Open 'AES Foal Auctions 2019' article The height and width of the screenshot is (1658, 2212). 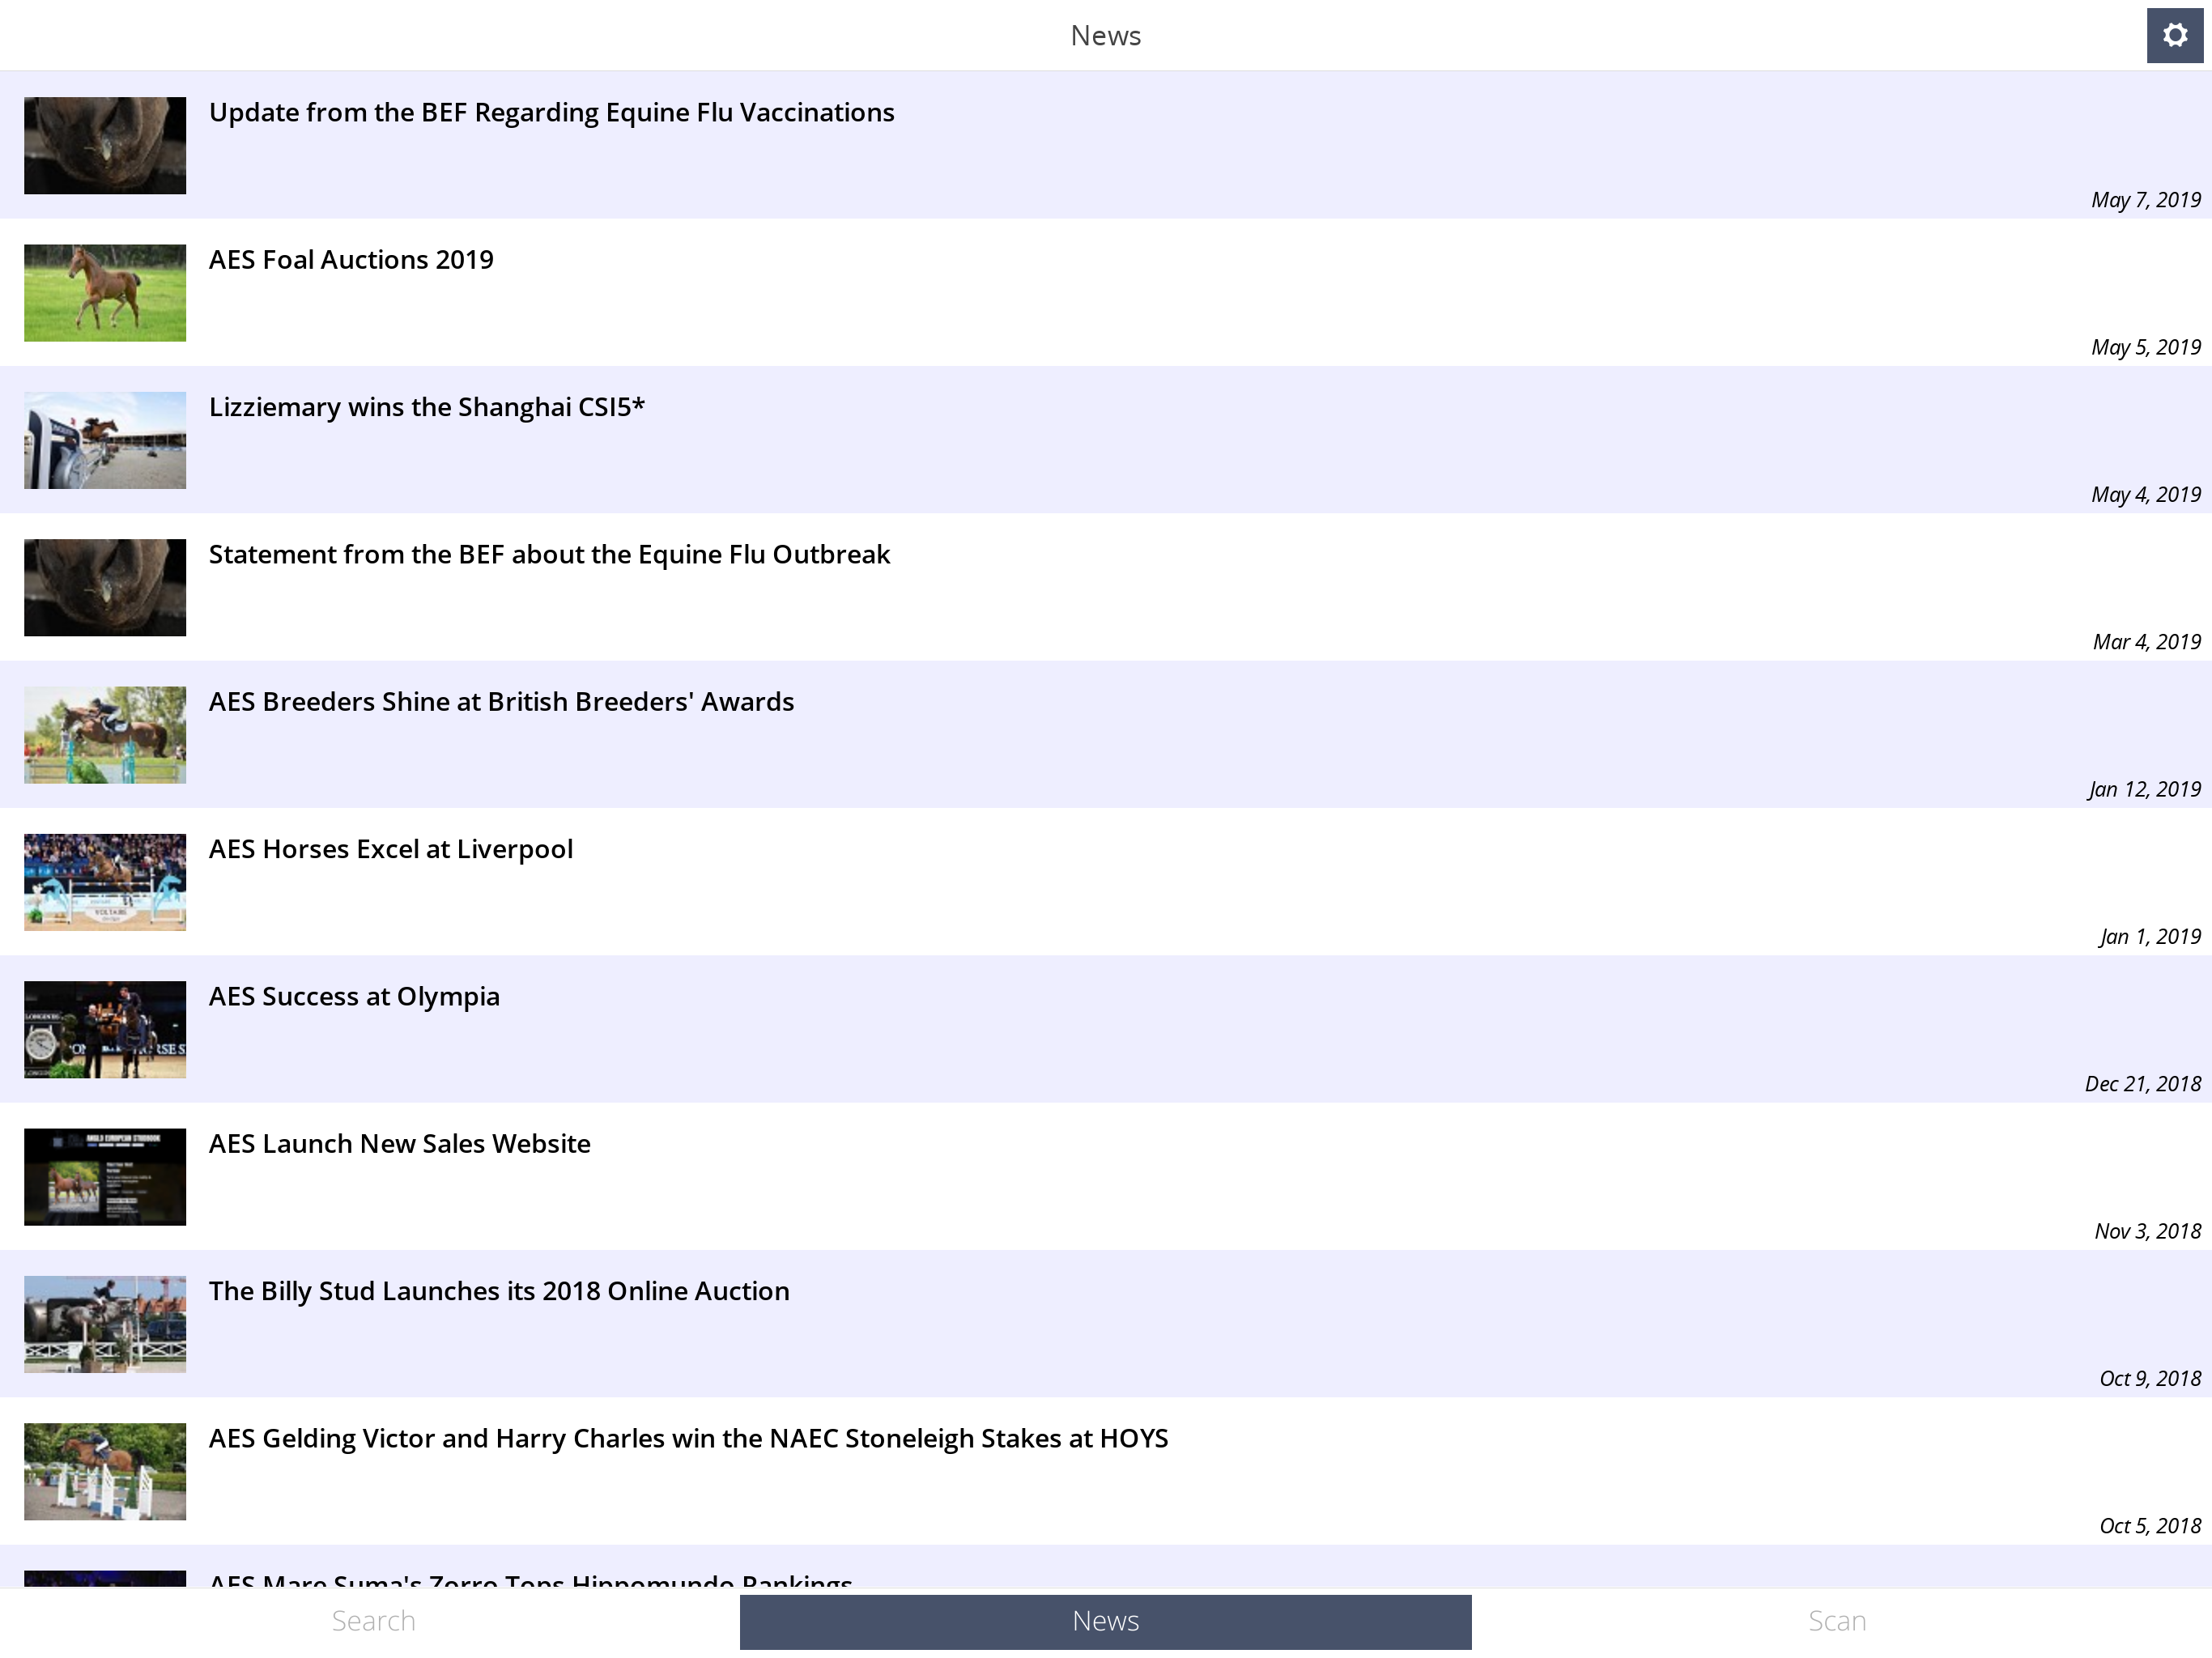point(1106,293)
